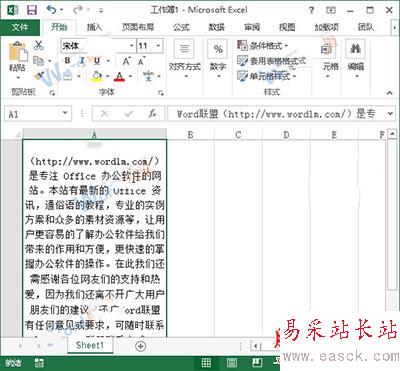Click the formula bar confirm checkmark

pyautogui.click(x=128, y=114)
